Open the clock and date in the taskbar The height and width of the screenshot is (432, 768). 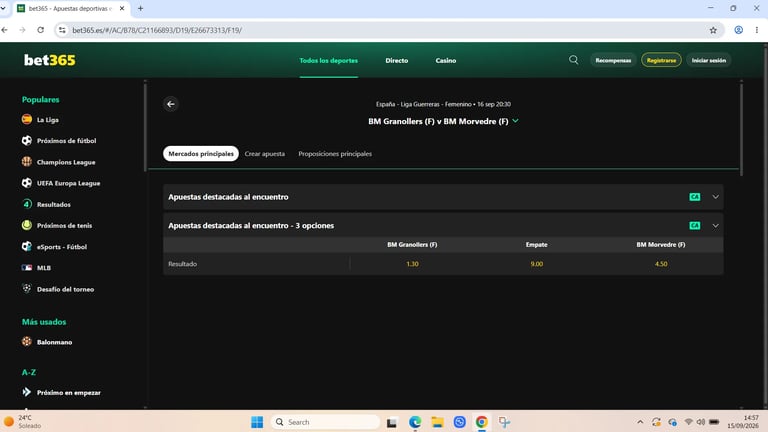tap(744, 422)
